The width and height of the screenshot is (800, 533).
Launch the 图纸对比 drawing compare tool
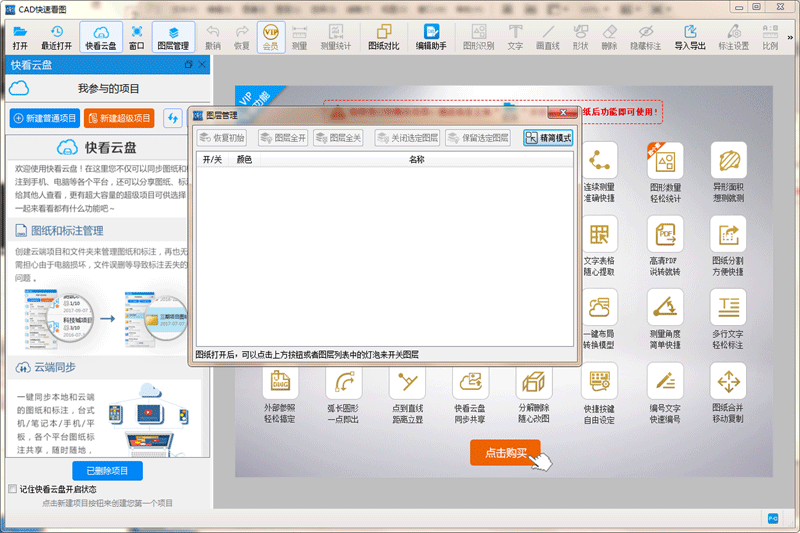tap(383, 38)
